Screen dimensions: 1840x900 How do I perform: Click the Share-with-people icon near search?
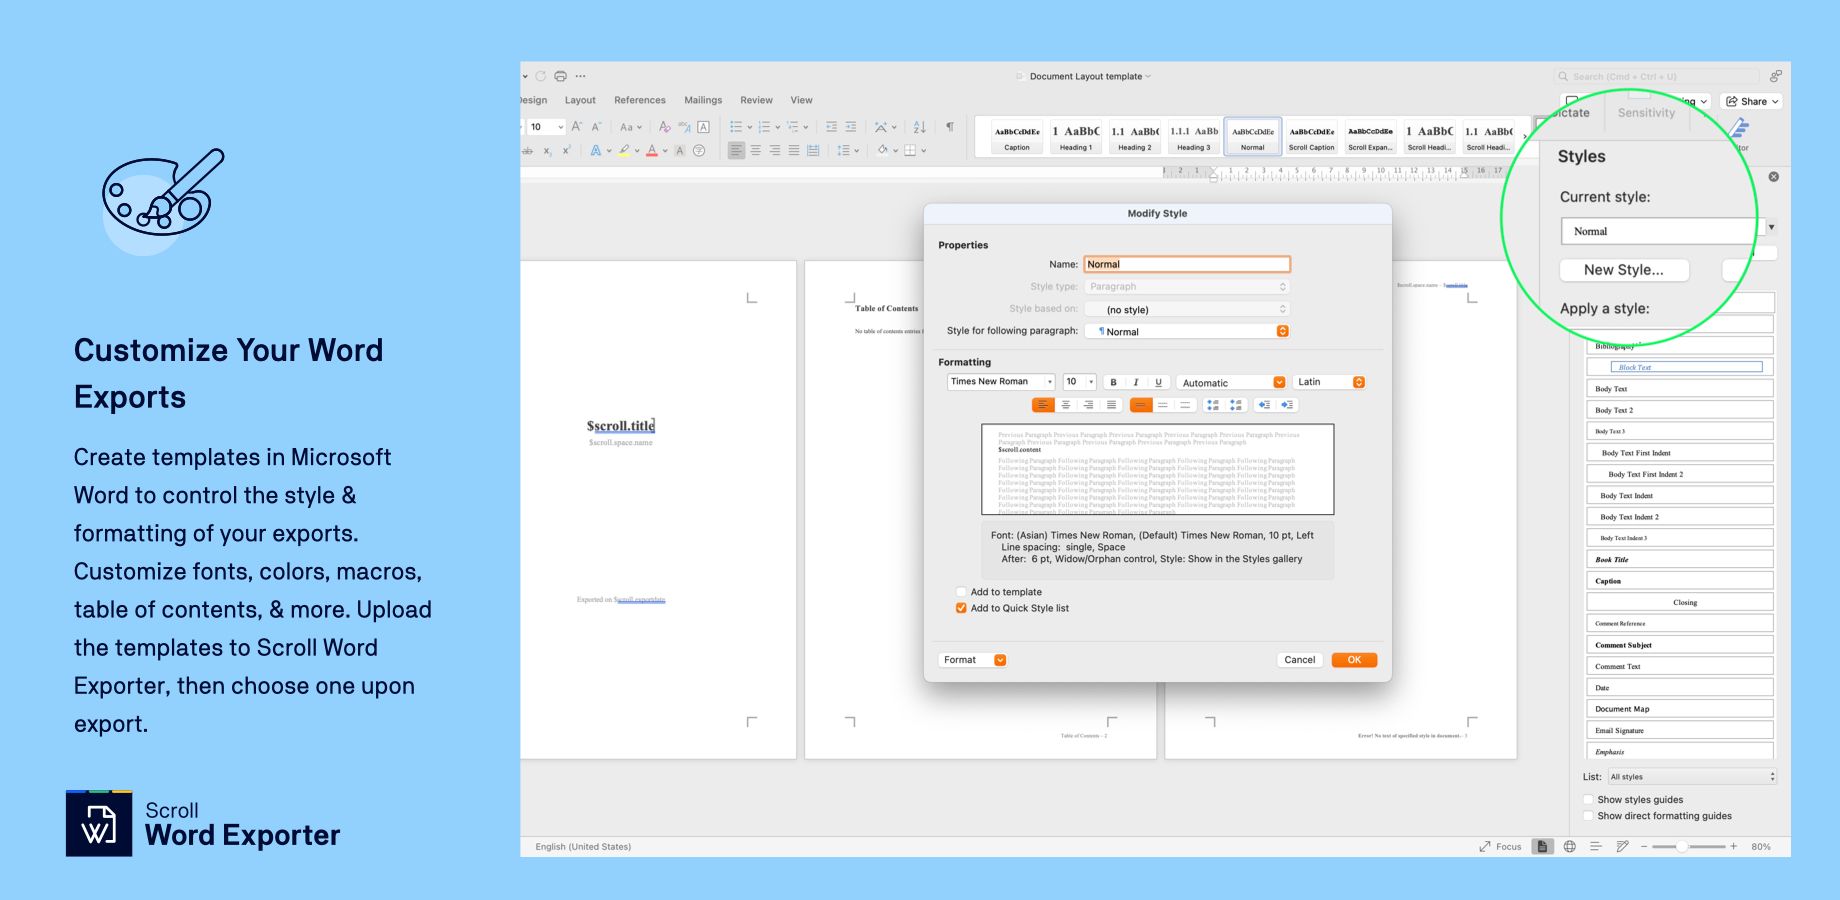tap(1776, 76)
